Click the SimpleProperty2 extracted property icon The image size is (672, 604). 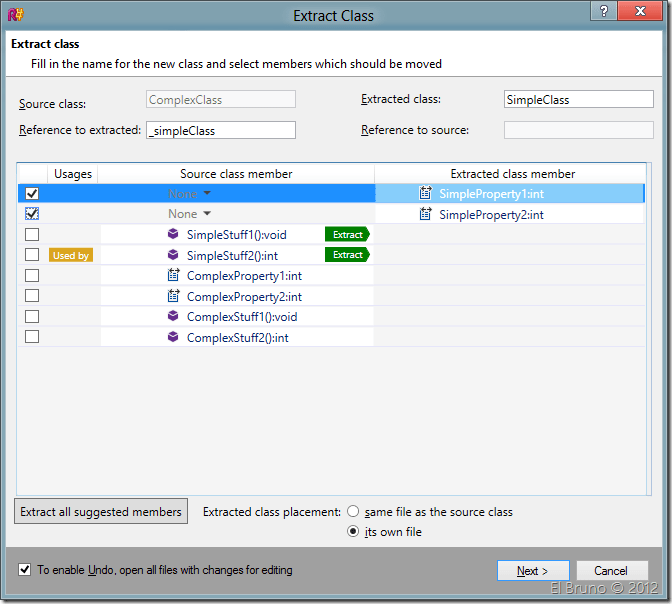[x=425, y=214]
